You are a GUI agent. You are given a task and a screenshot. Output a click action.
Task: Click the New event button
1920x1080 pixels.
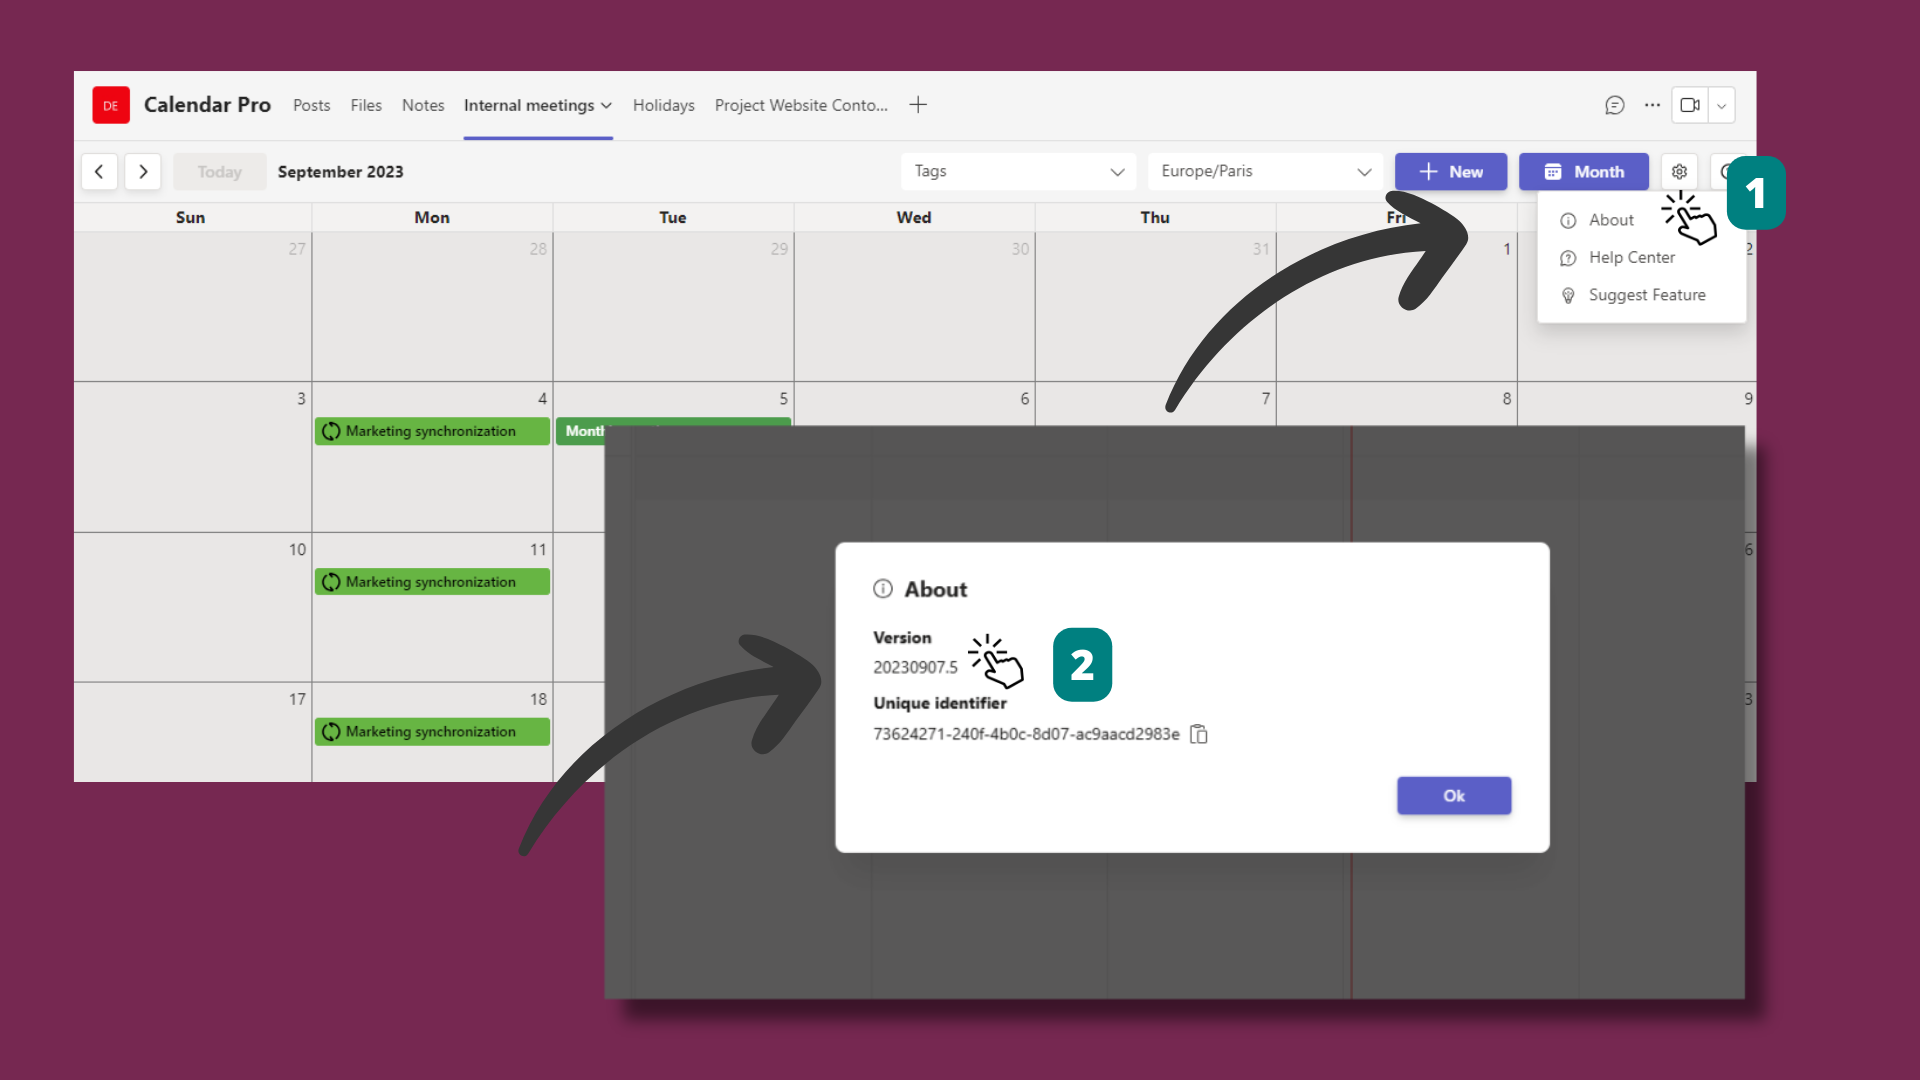1451,172
